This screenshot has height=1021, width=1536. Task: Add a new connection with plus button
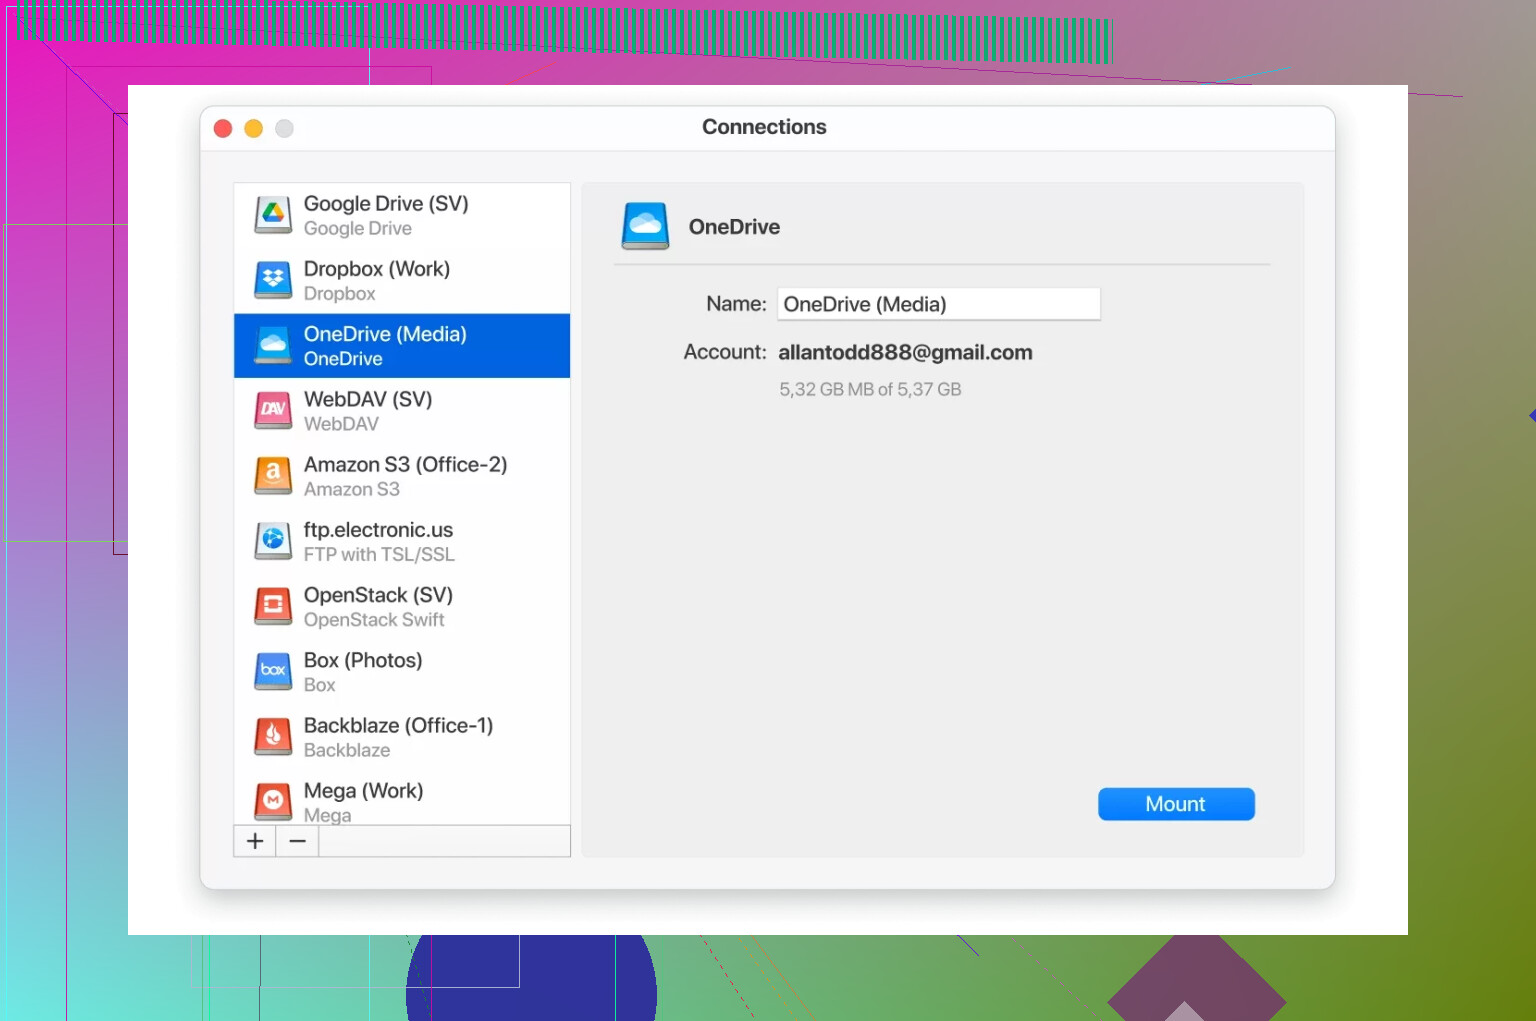255,841
